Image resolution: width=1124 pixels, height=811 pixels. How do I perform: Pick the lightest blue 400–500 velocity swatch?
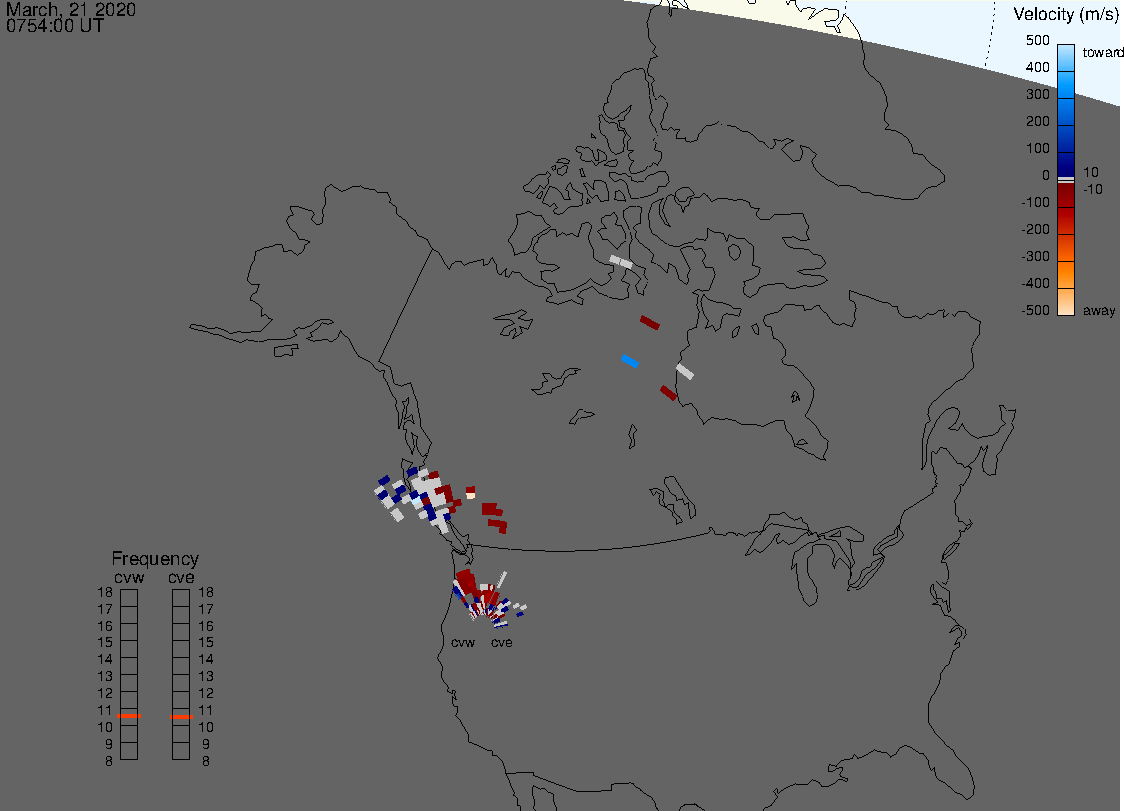1066,57
